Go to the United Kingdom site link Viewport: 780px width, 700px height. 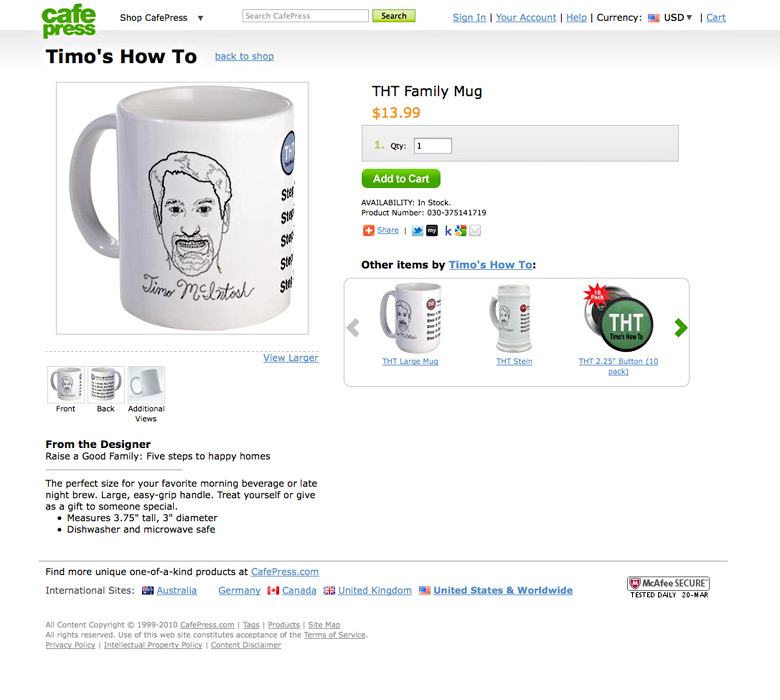coord(375,591)
